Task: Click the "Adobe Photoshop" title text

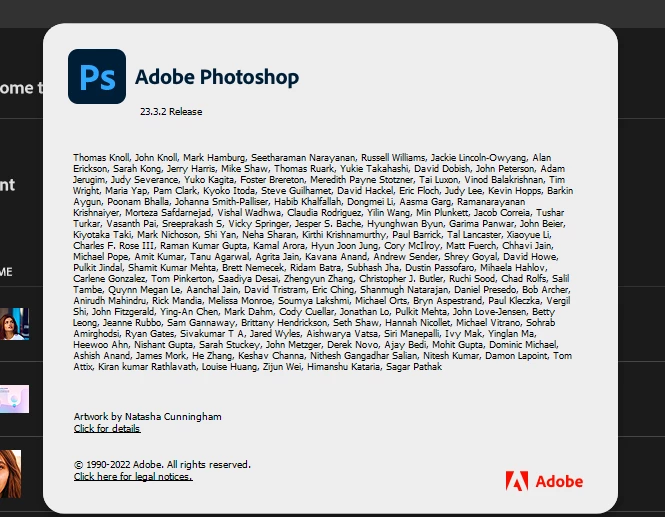Action: pyautogui.click(x=217, y=77)
